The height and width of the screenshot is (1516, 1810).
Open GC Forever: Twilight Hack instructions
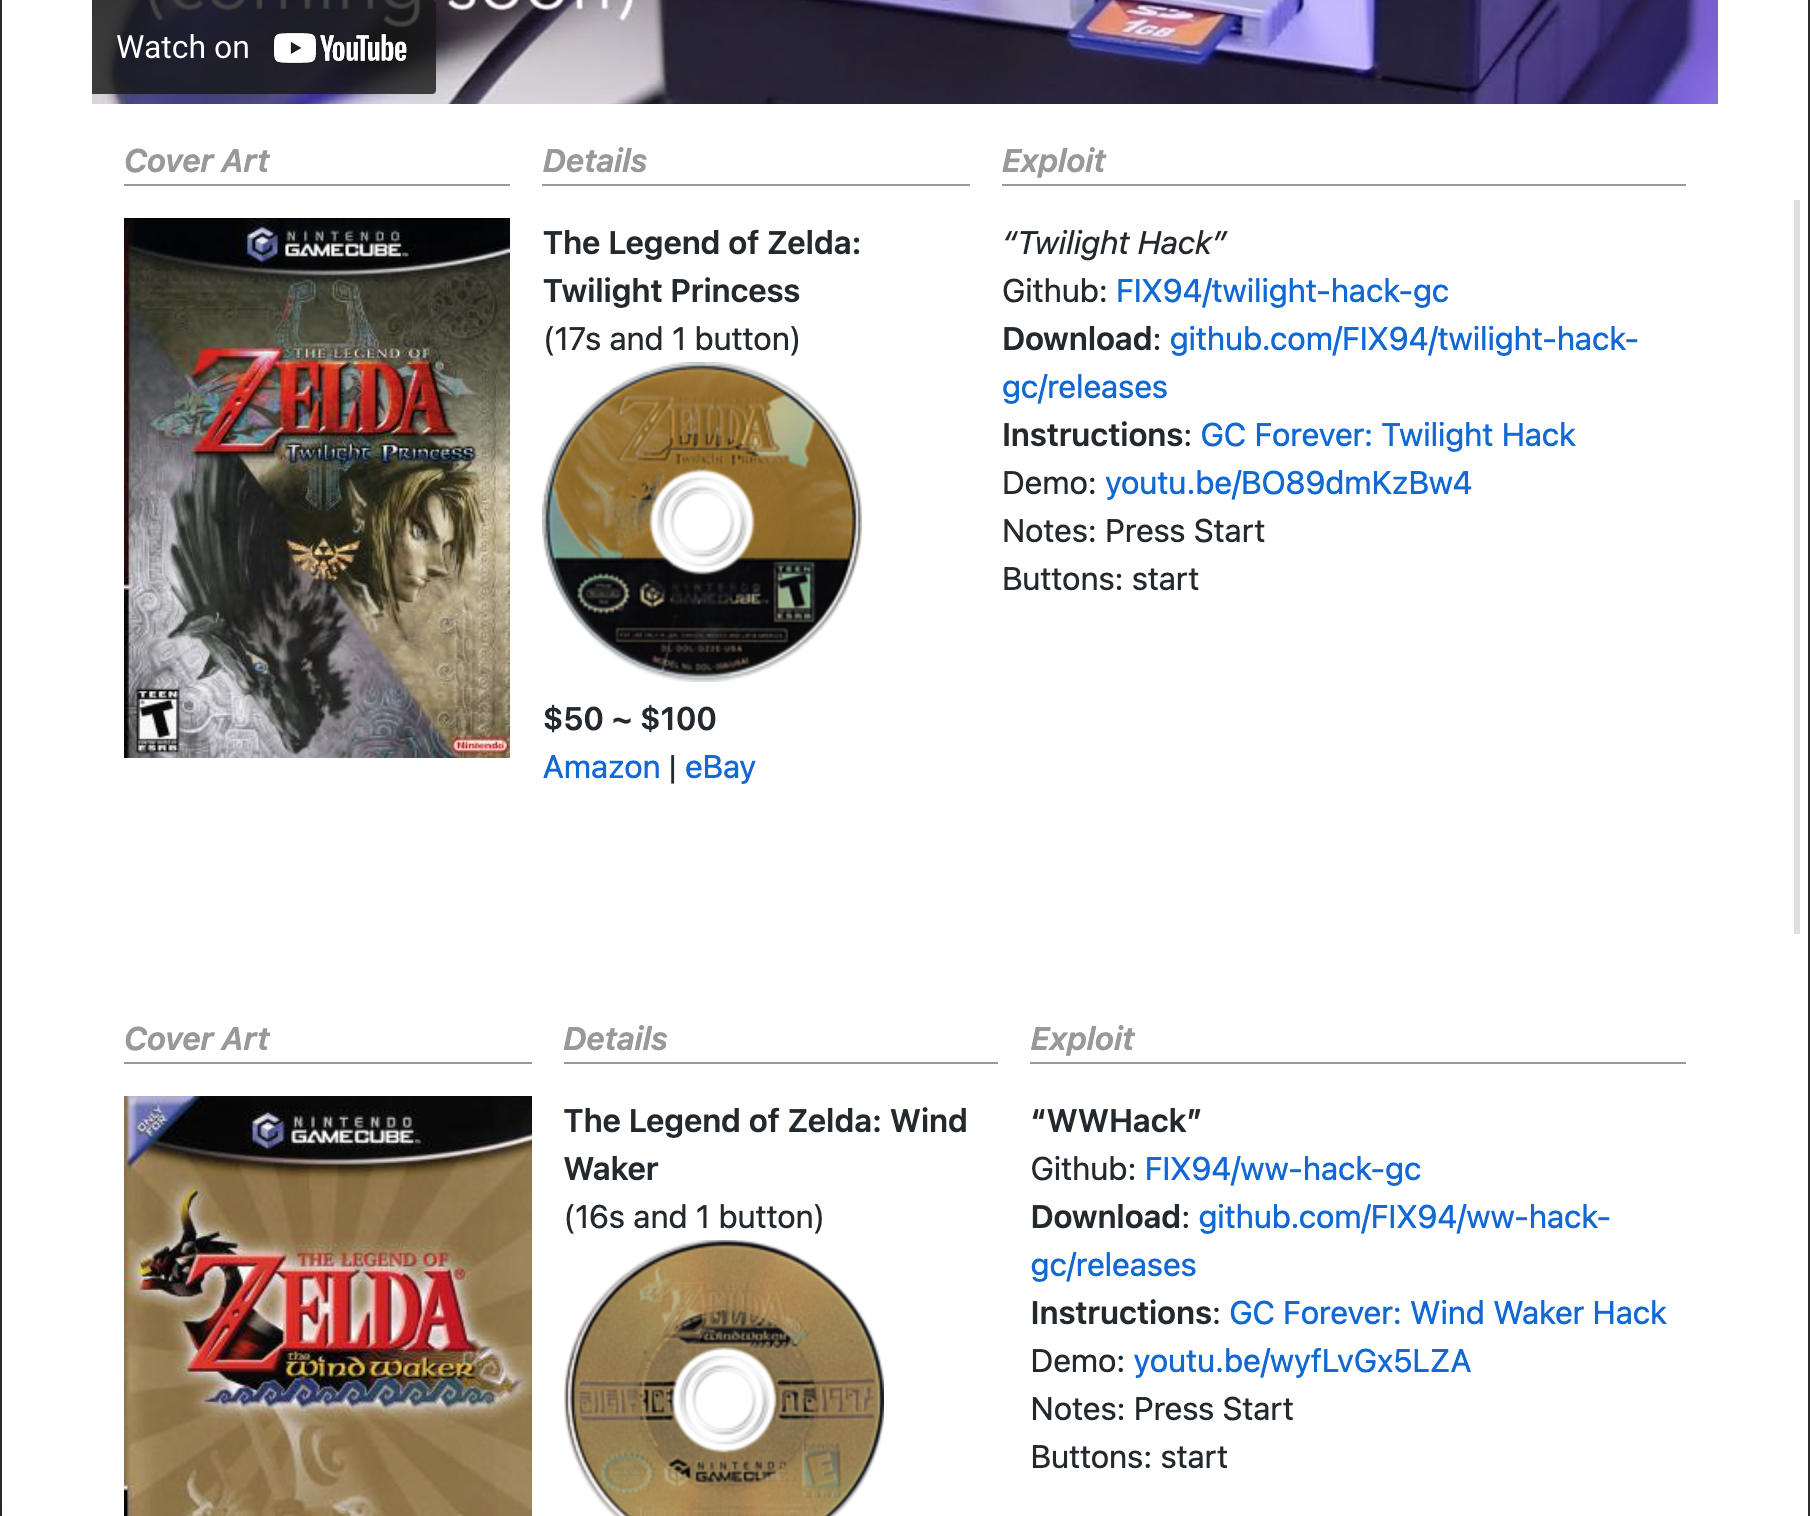click(x=1387, y=435)
